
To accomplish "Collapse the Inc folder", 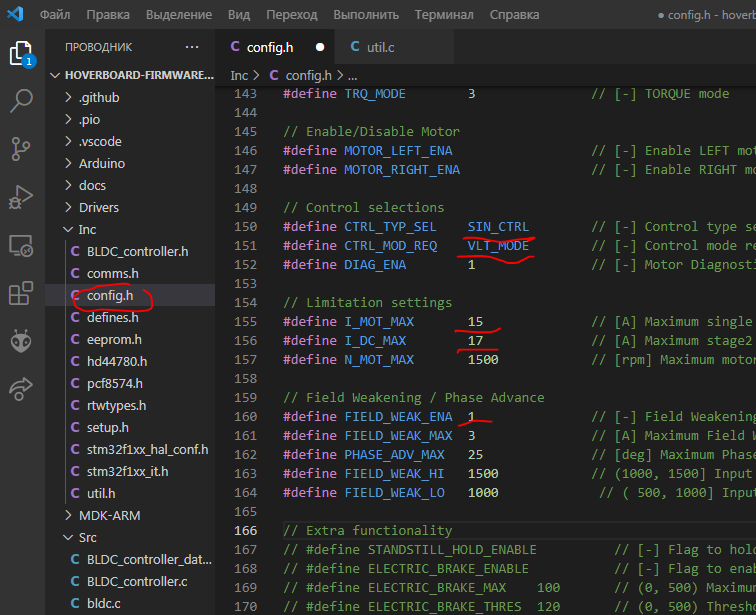I will [87, 229].
